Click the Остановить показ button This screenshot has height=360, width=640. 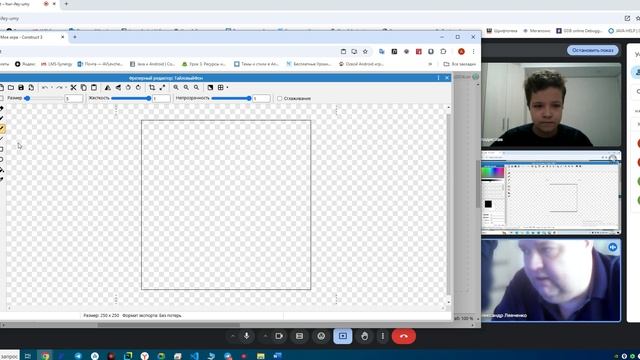point(593,50)
